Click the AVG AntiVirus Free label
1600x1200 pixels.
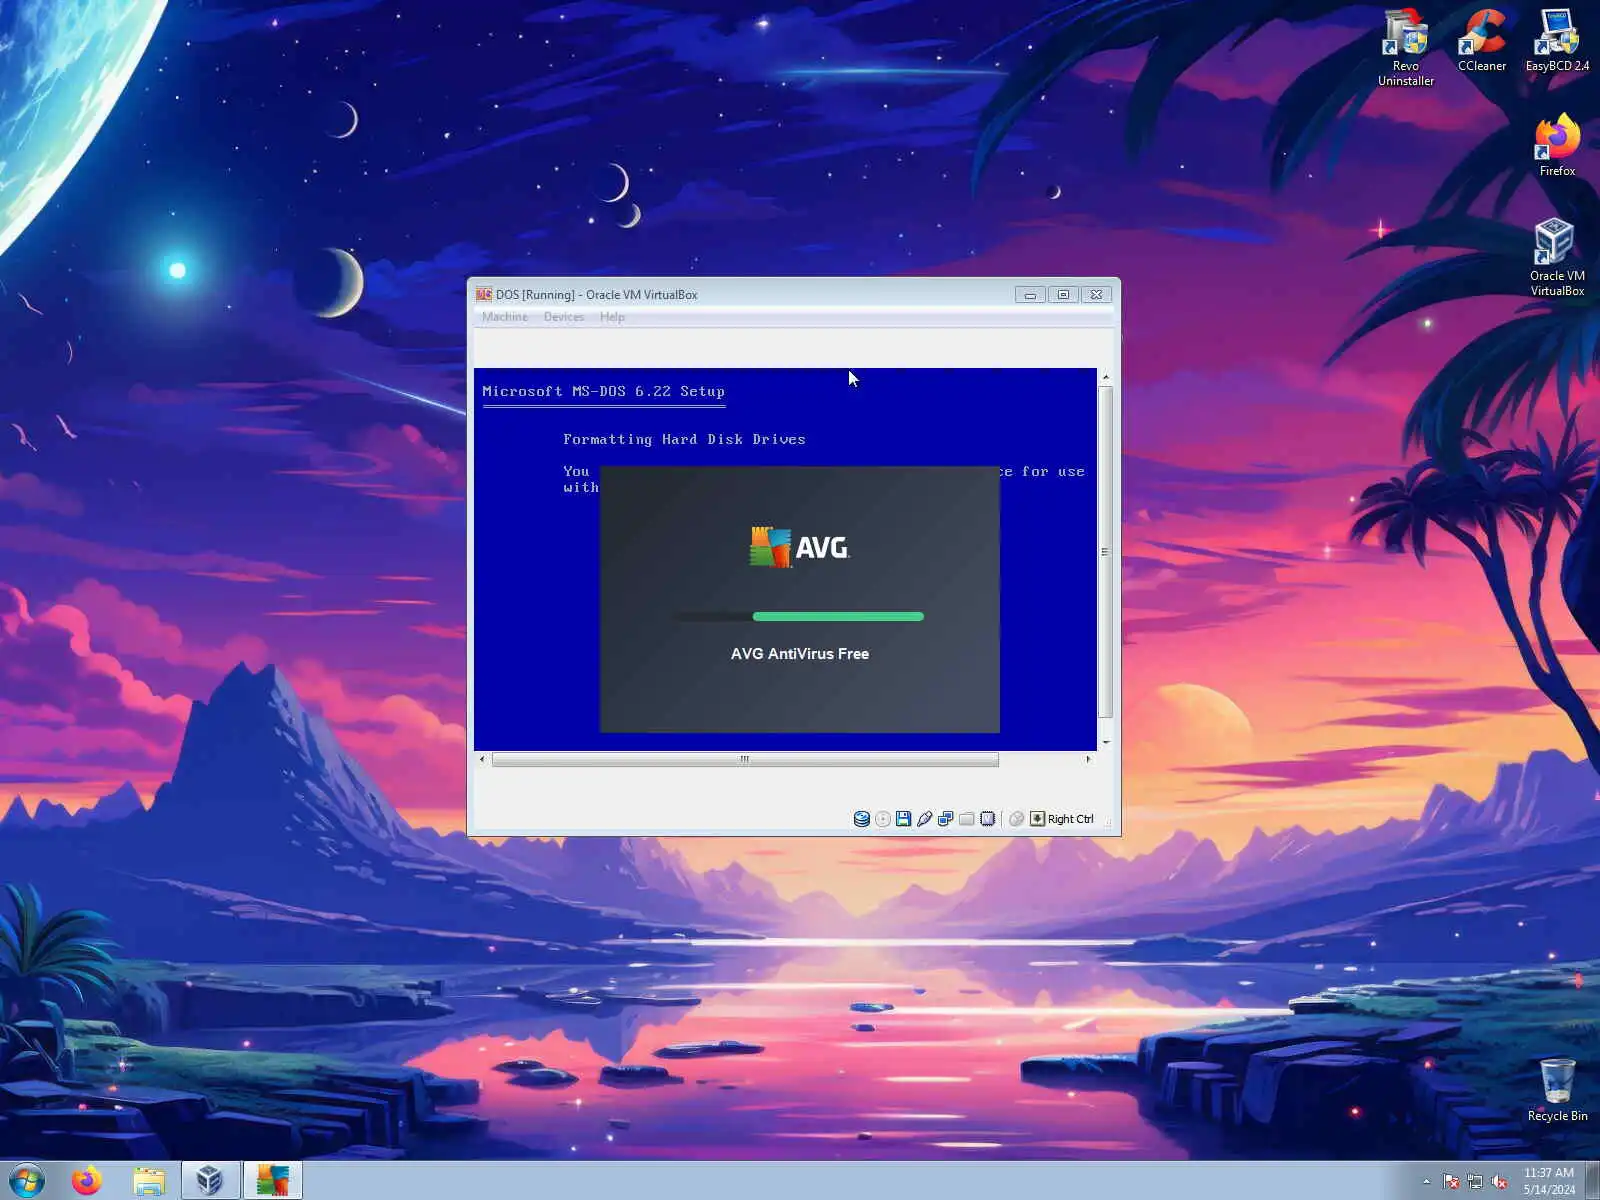[x=800, y=654]
